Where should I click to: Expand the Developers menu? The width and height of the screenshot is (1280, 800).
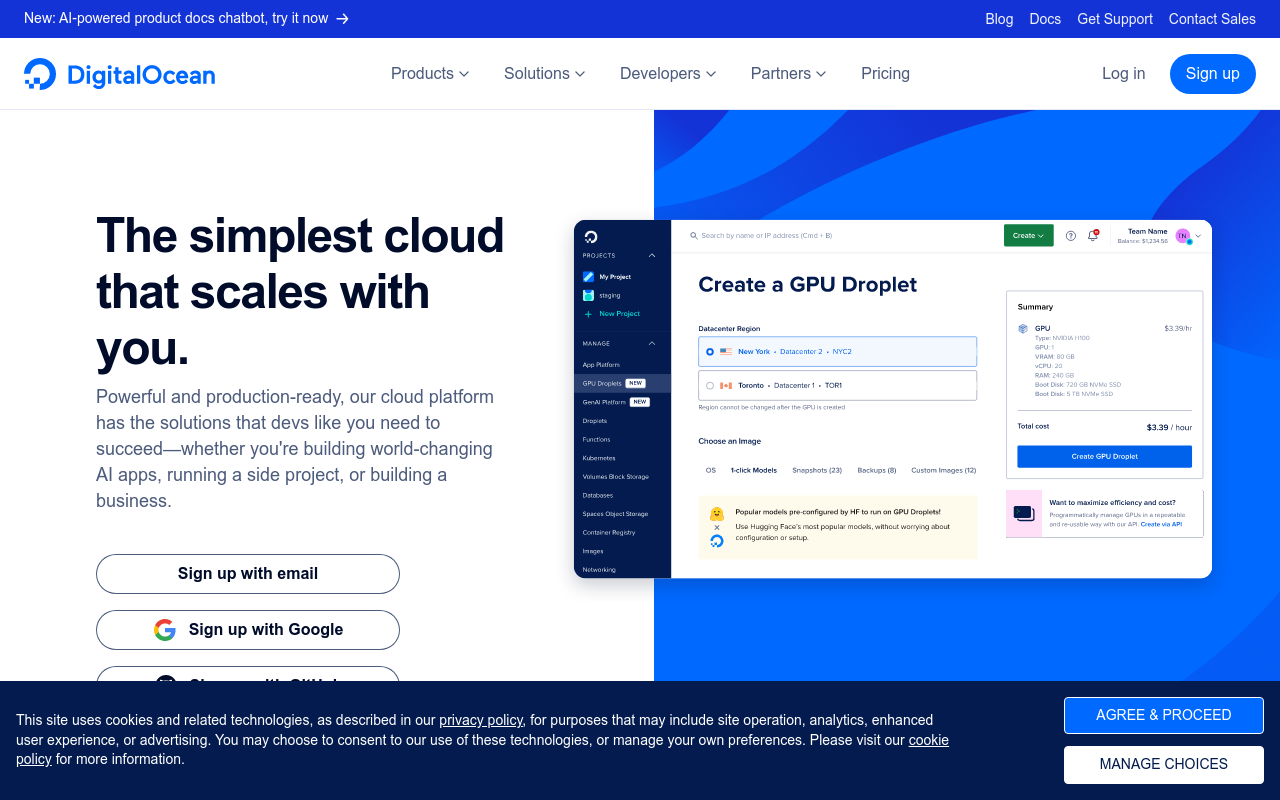click(668, 74)
